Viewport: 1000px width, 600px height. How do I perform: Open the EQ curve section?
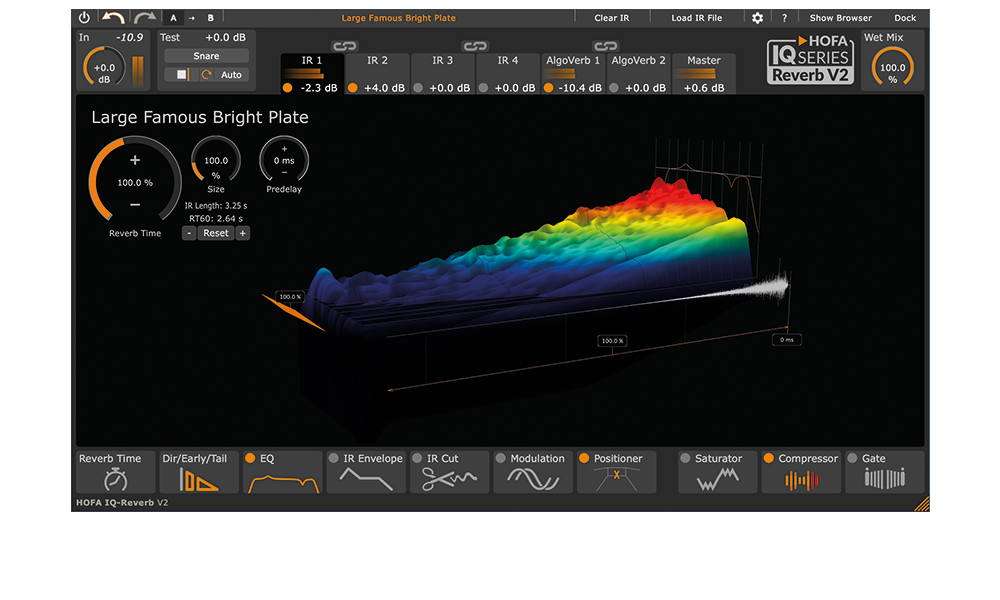[283, 472]
